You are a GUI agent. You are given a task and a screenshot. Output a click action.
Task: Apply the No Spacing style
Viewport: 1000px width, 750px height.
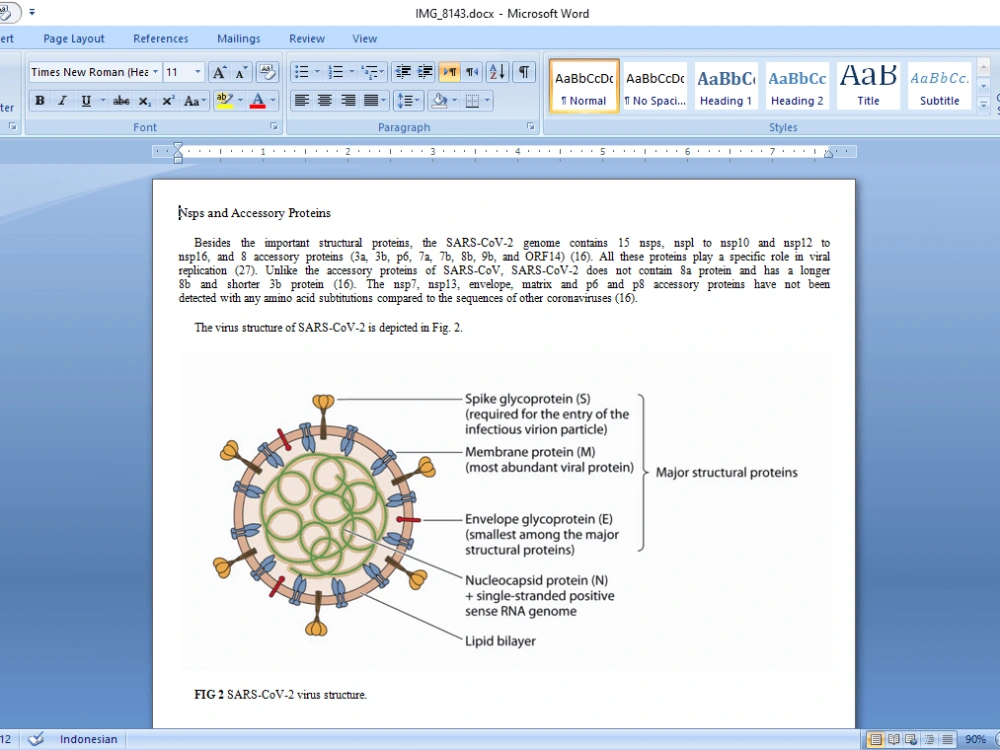(x=655, y=87)
